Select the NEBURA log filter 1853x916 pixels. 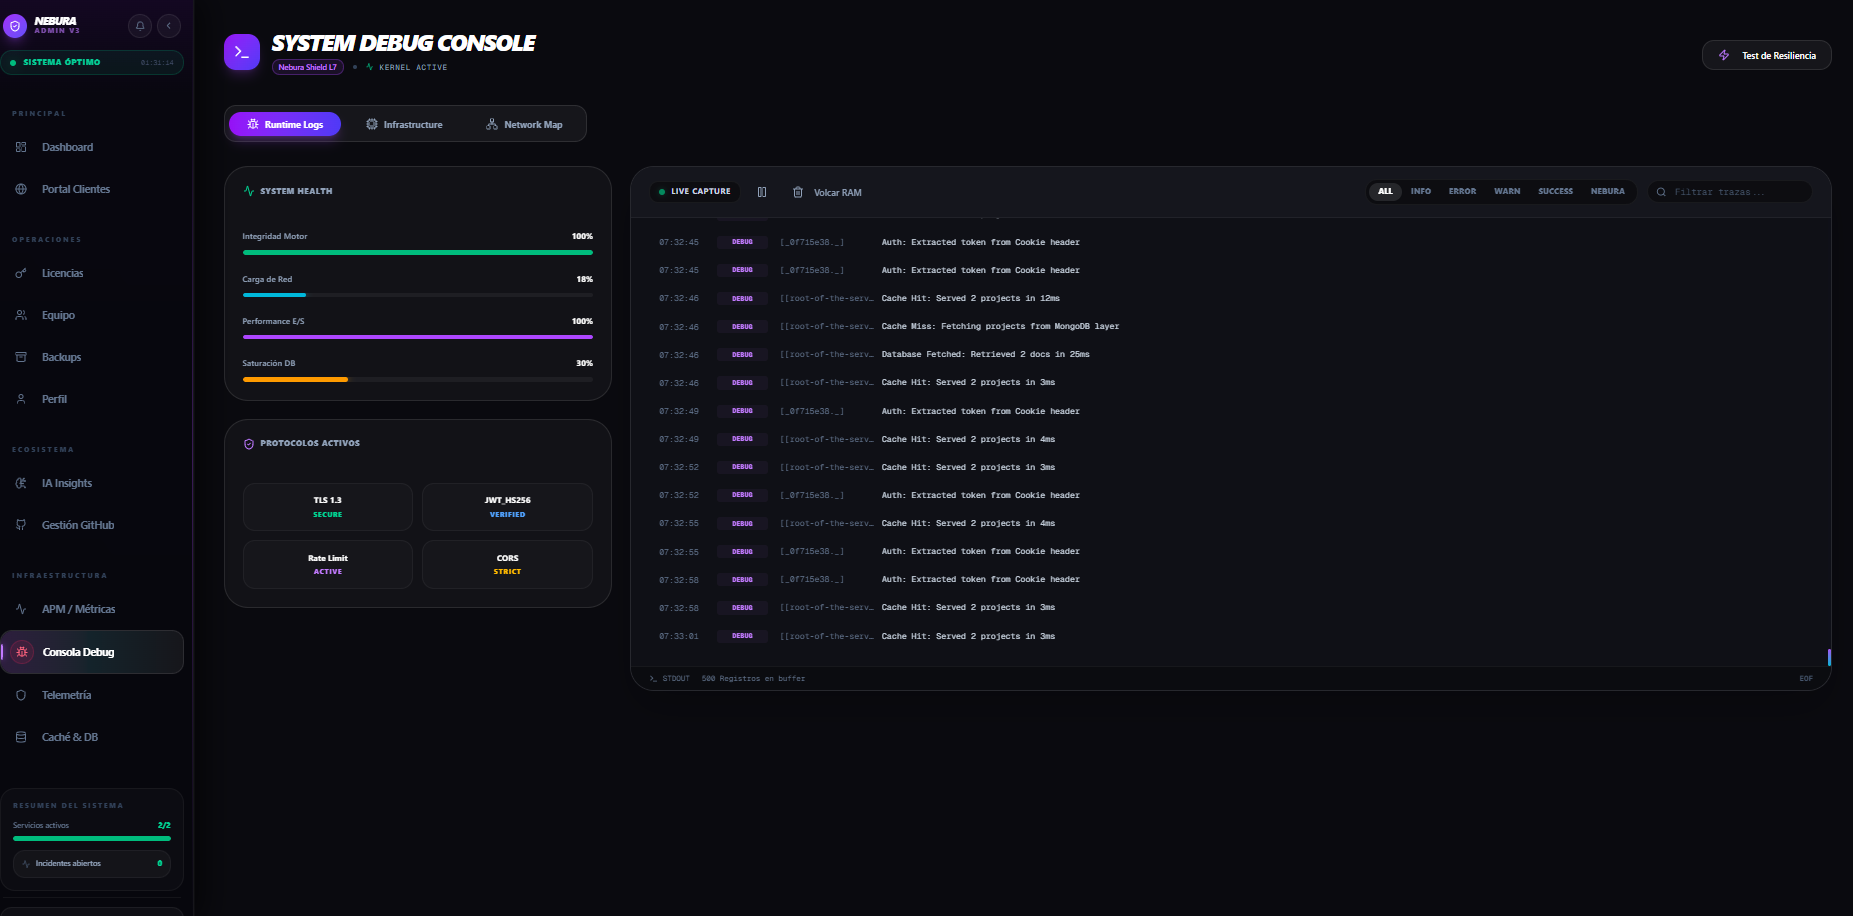(1607, 191)
